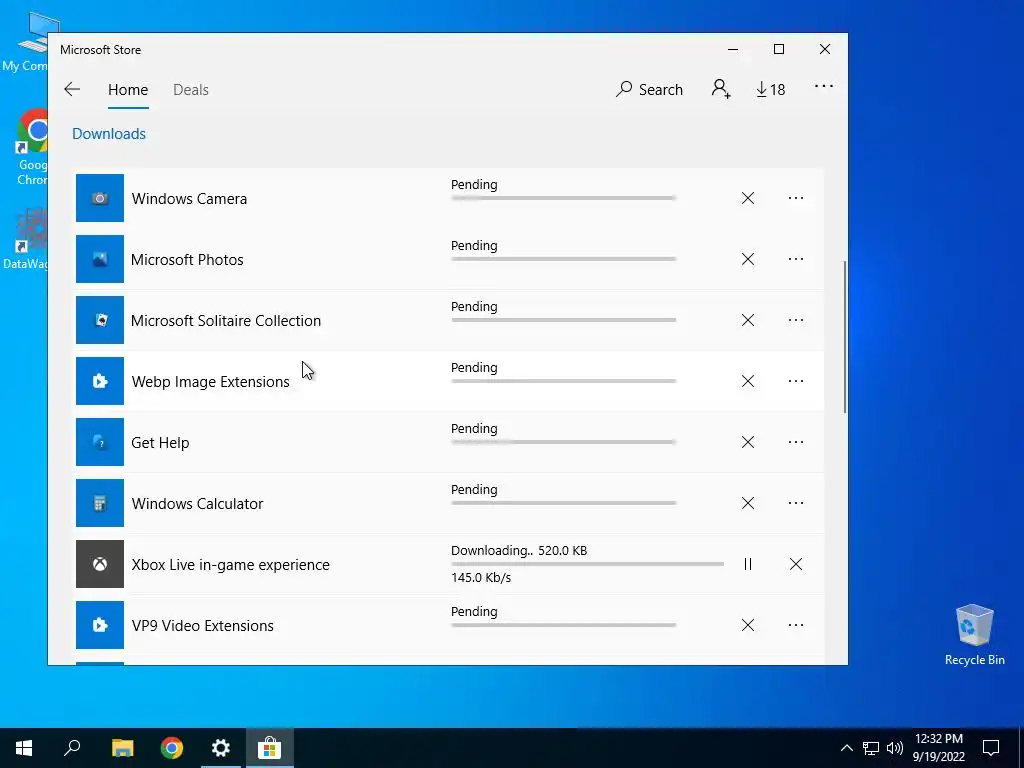Select the Windows Calculator app name
The width and height of the screenshot is (1024, 768).
pos(197,504)
